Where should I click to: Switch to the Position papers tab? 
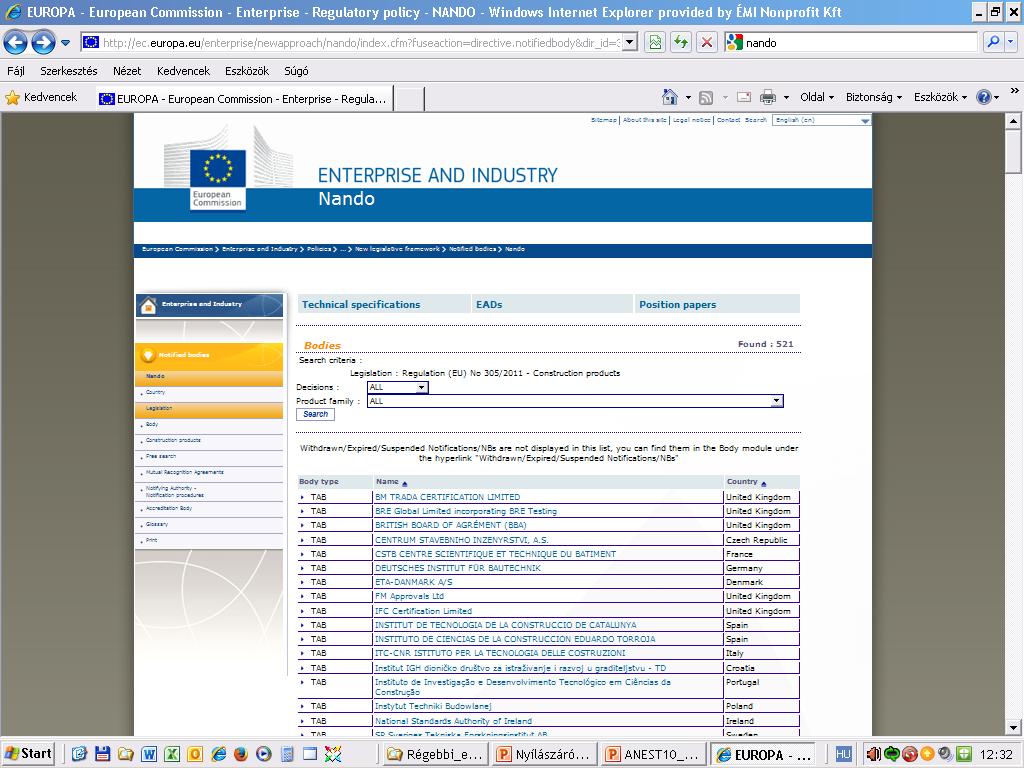717,304
